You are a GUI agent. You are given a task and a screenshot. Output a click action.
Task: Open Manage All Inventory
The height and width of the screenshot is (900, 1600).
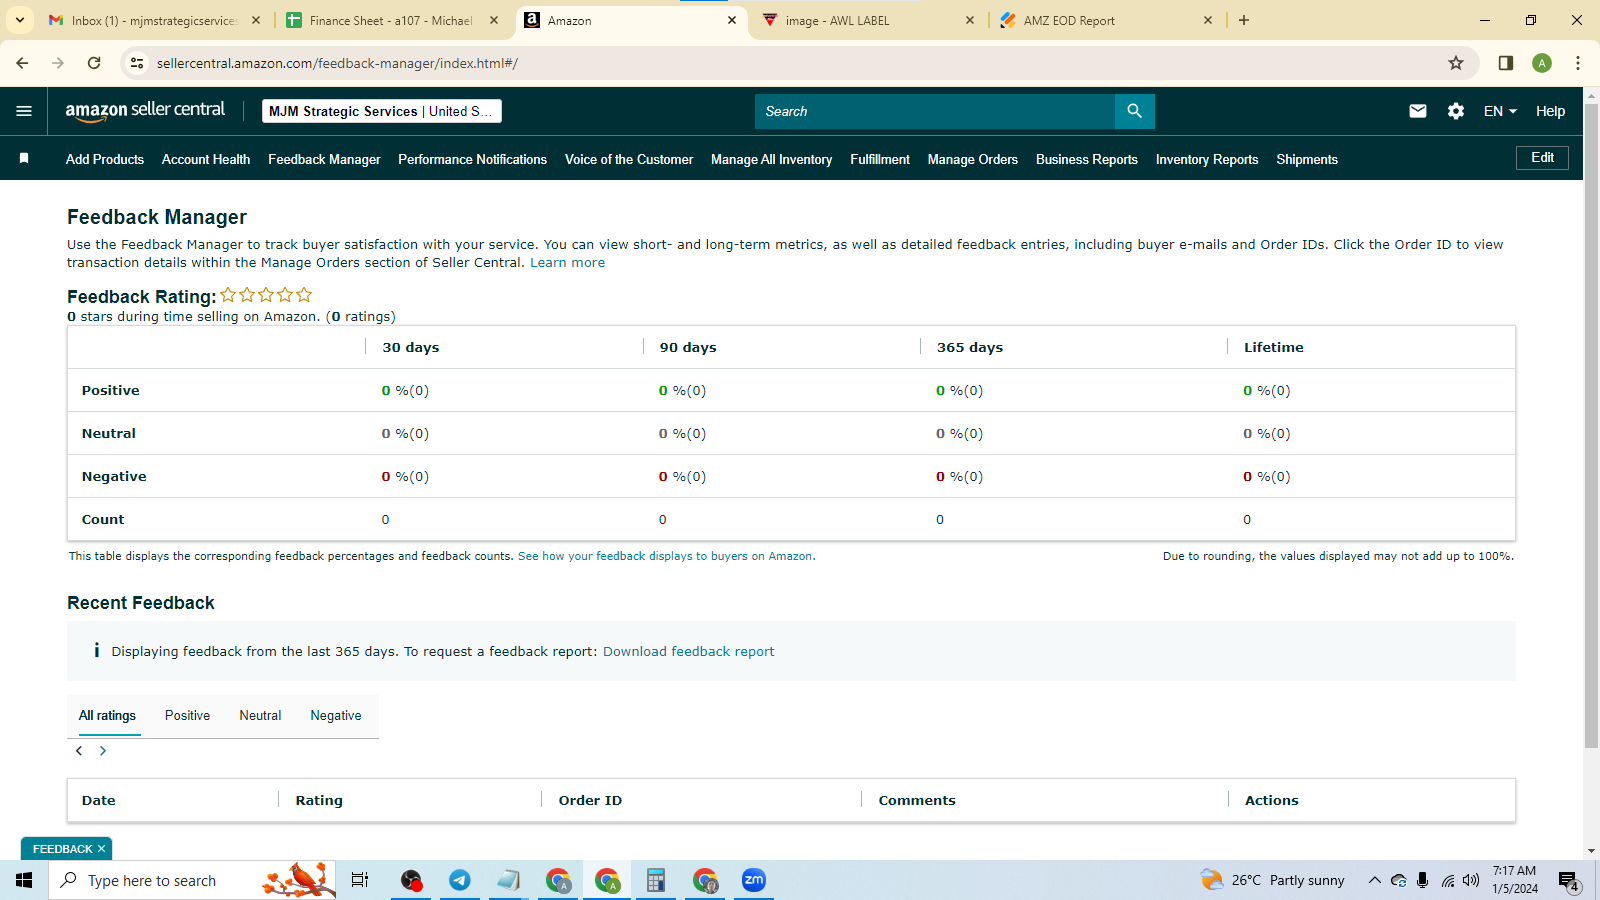click(771, 159)
